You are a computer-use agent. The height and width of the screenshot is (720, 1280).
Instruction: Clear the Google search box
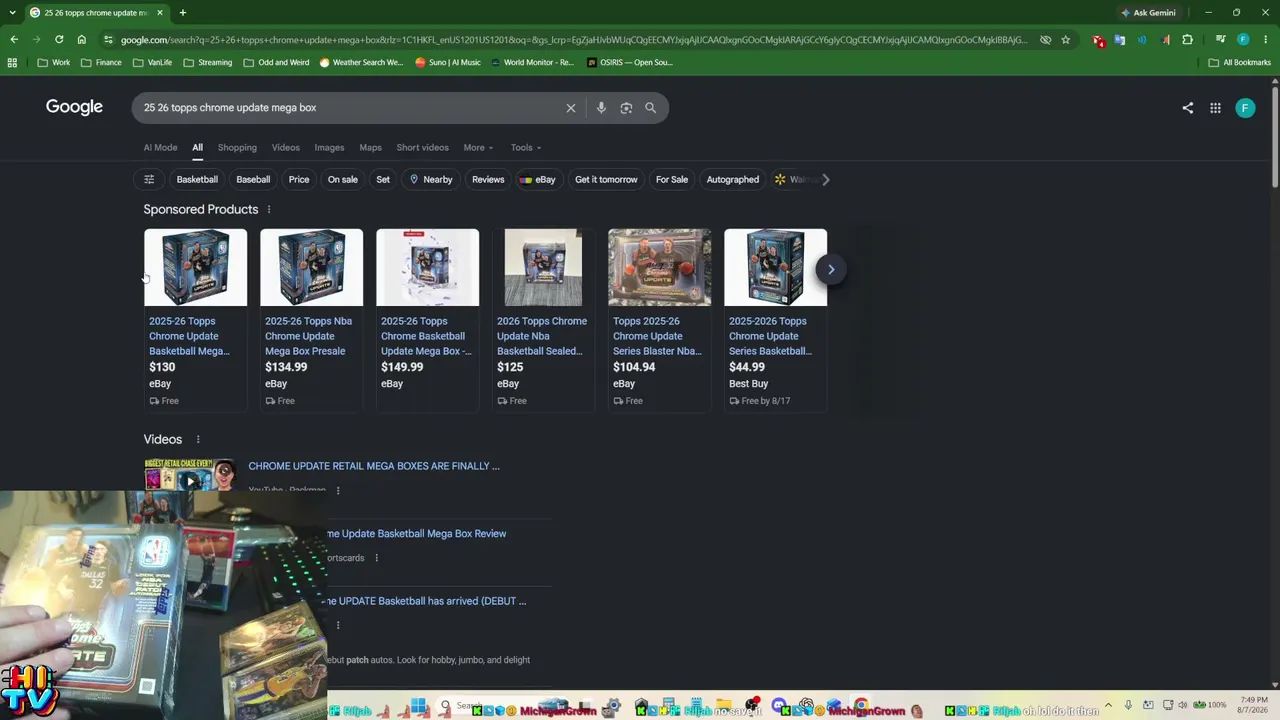pyautogui.click(x=571, y=108)
